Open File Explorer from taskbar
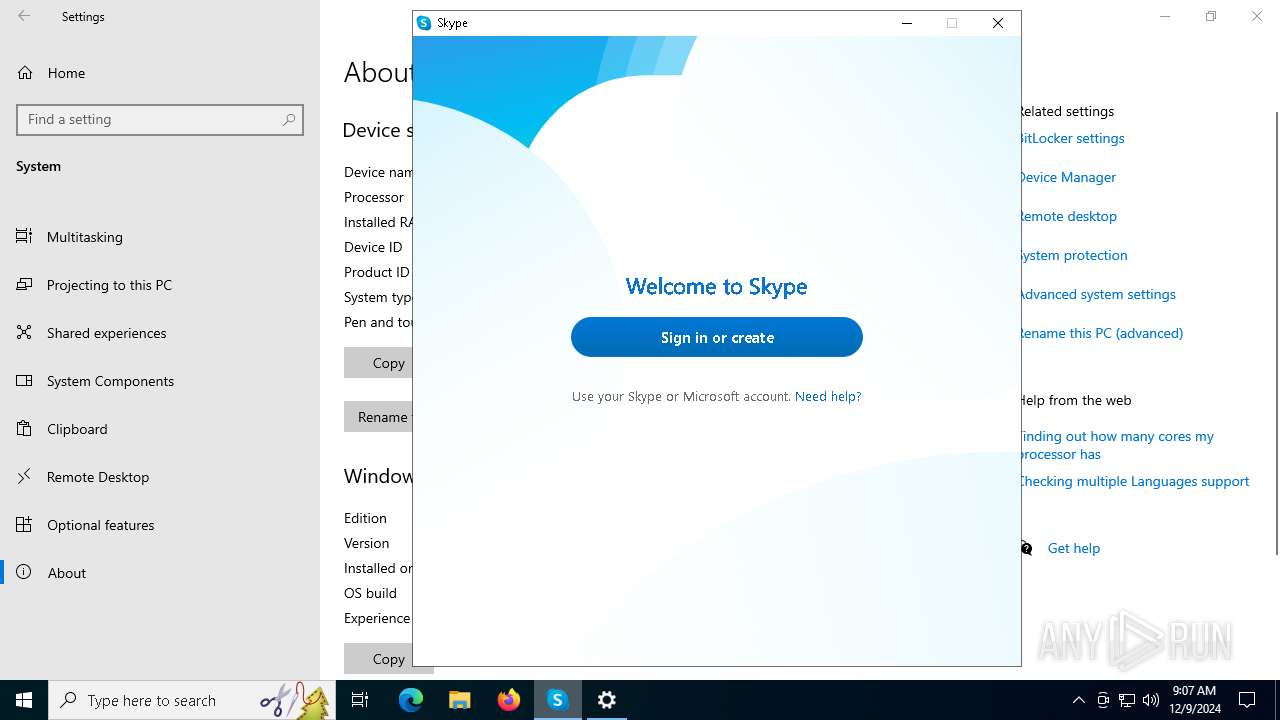The width and height of the screenshot is (1280, 720). 459,700
